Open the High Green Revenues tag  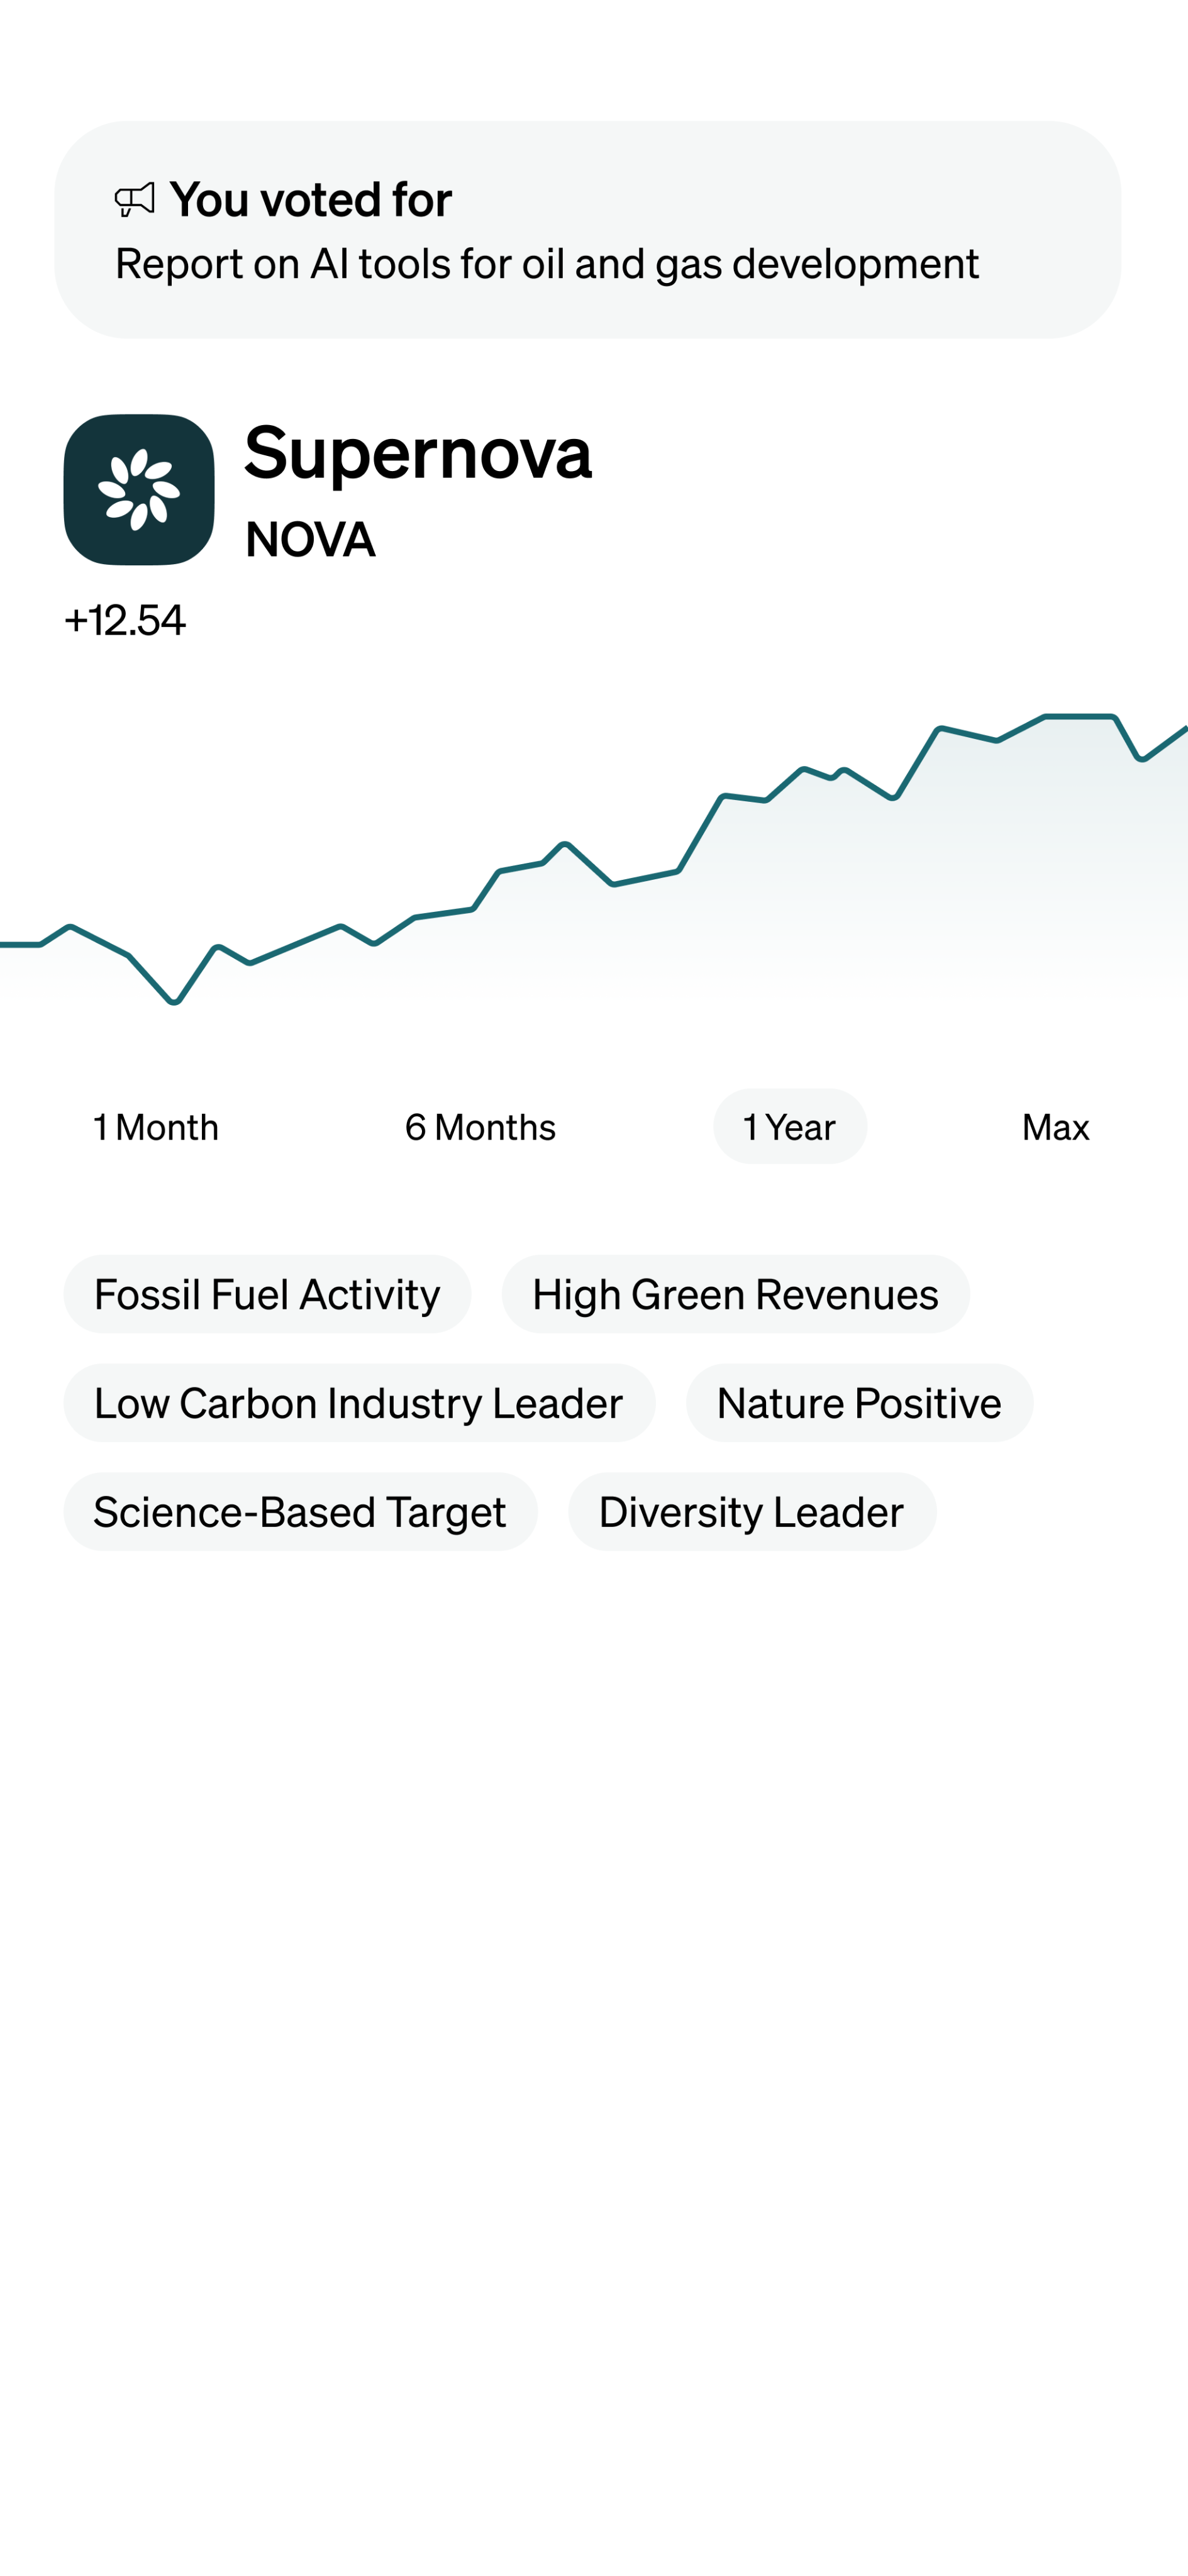tap(735, 1294)
